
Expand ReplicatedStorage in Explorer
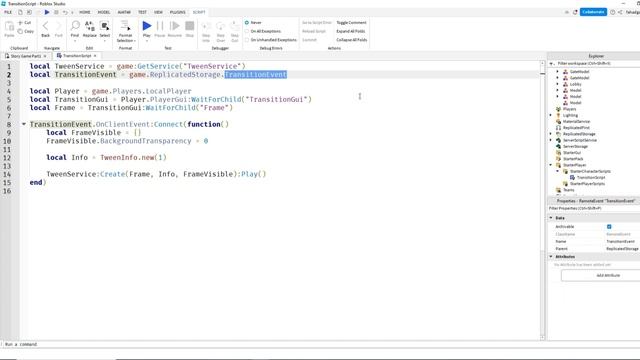[551, 134]
